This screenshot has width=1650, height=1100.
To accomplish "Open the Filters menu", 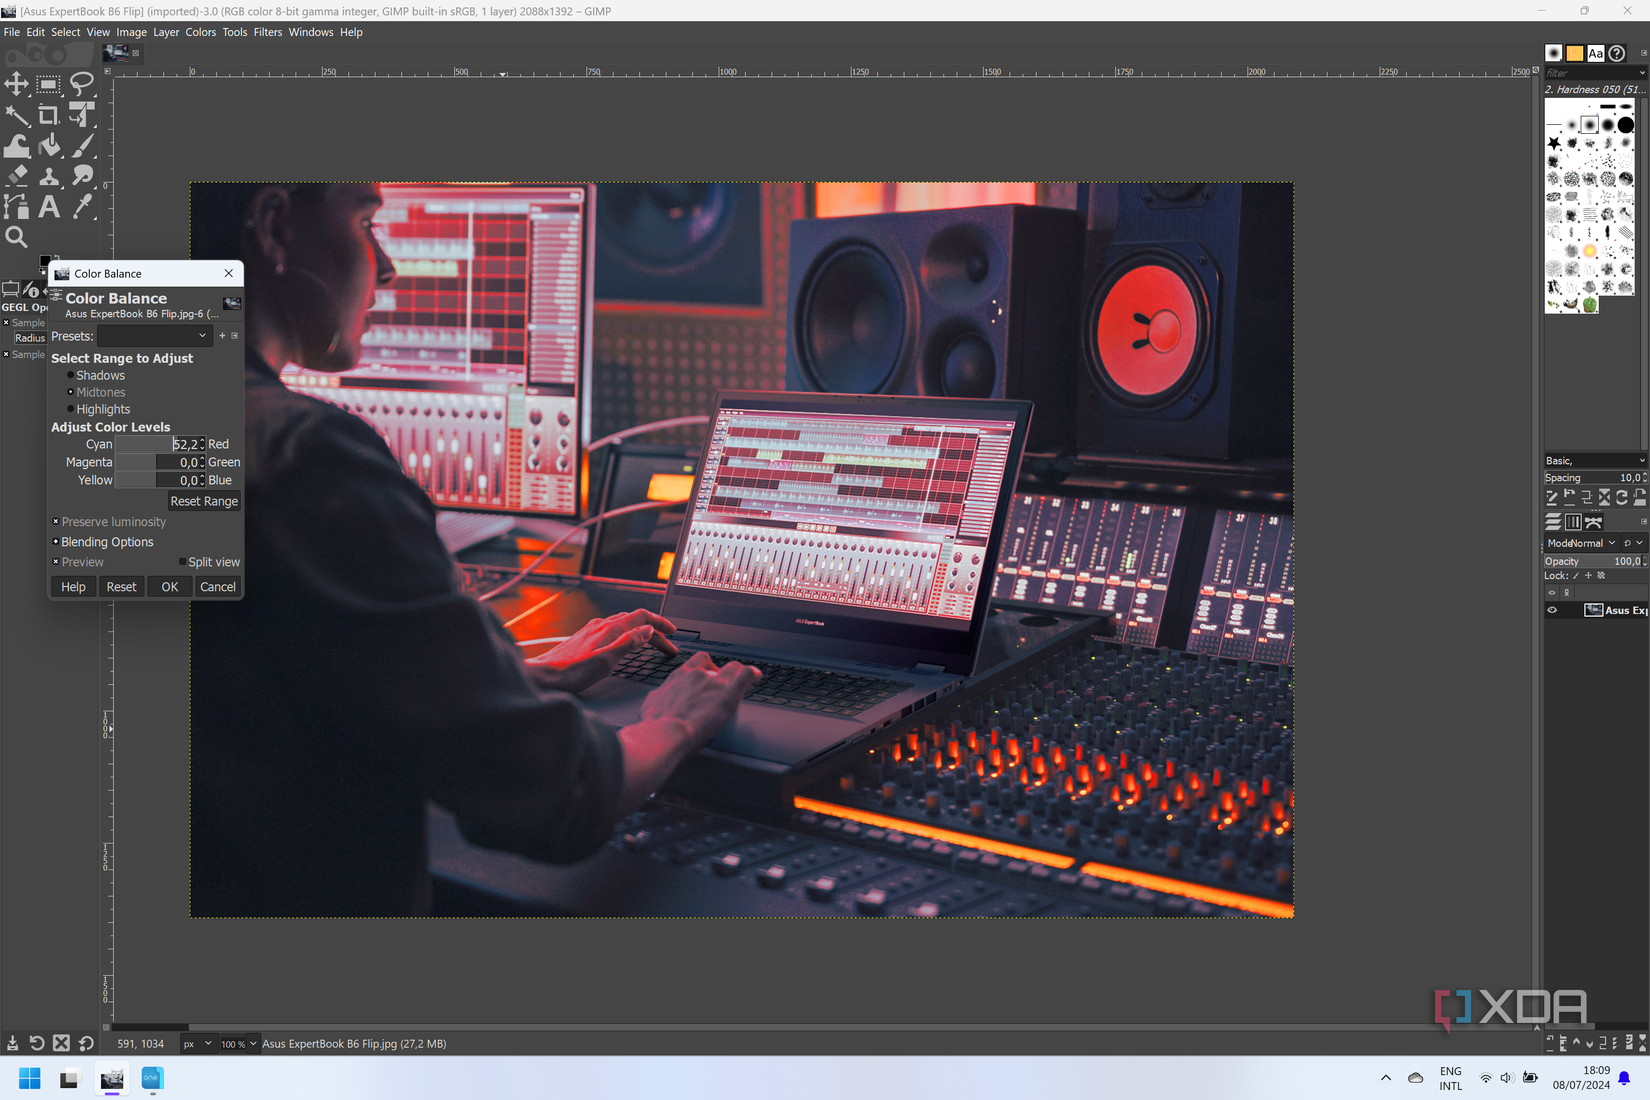I will click(x=267, y=32).
